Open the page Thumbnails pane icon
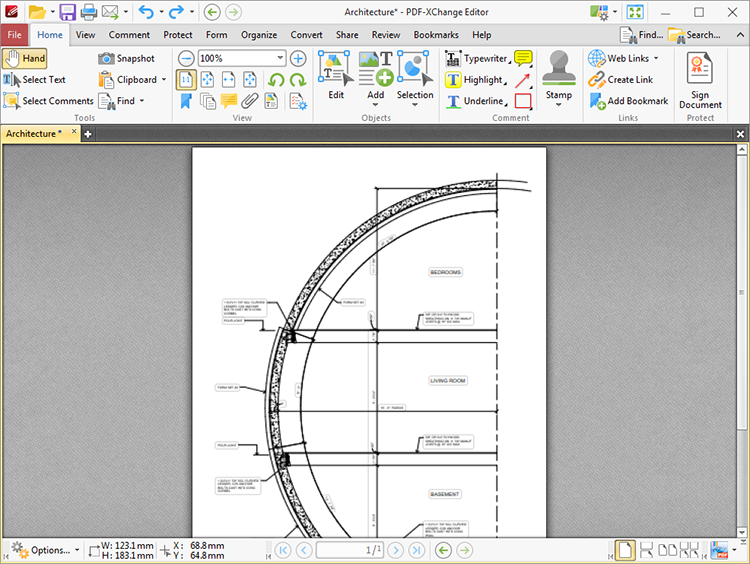The image size is (750, 564). [207, 101]
